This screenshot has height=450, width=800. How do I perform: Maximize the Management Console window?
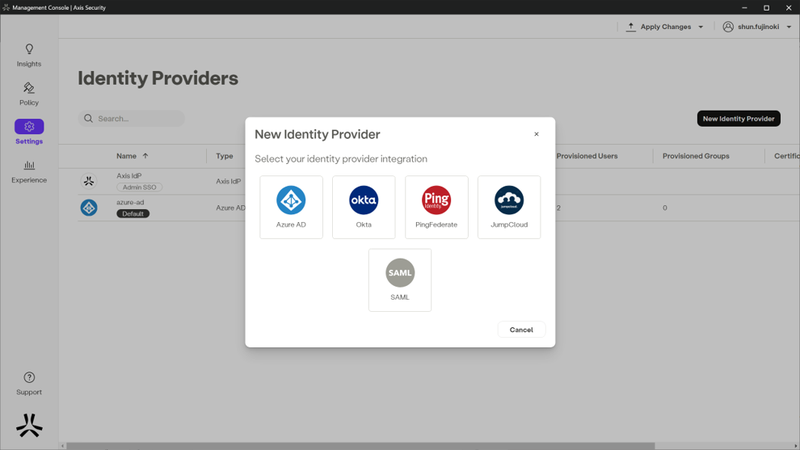pyautogui.click(x=766, y=8)
